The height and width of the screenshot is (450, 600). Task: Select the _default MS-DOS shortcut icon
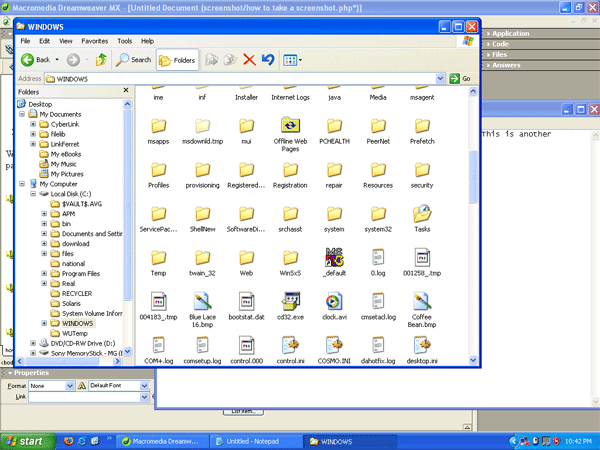click(x=334, y=257)
